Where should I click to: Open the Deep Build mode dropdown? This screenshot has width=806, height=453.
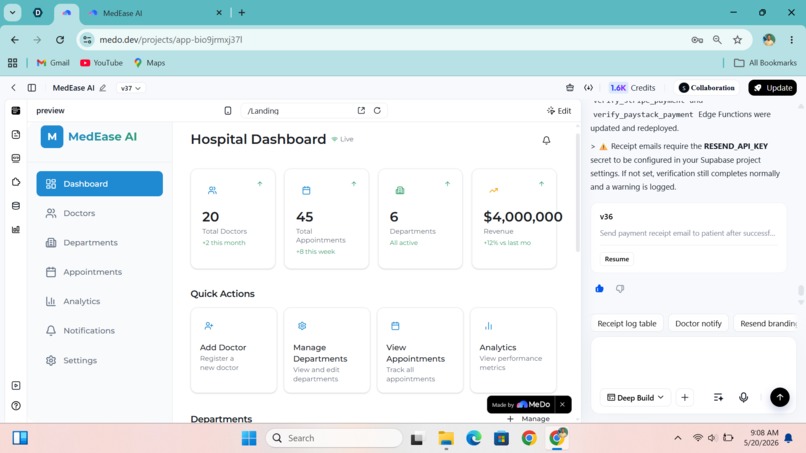tap(635, 397)
